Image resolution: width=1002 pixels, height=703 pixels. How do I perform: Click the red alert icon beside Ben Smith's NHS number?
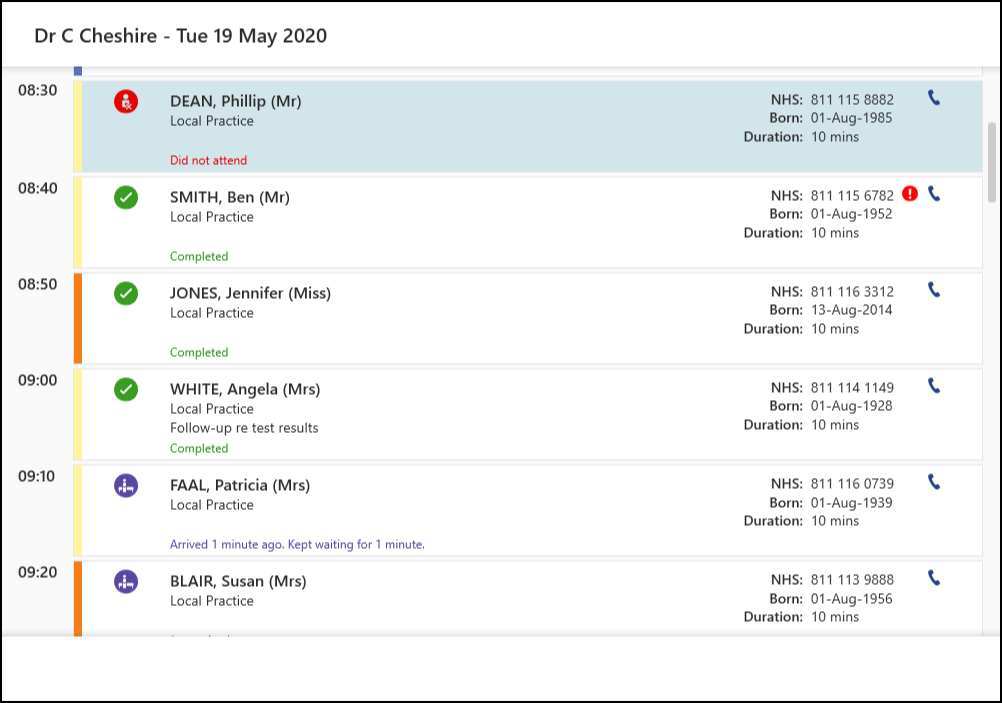tap(909, 194)
